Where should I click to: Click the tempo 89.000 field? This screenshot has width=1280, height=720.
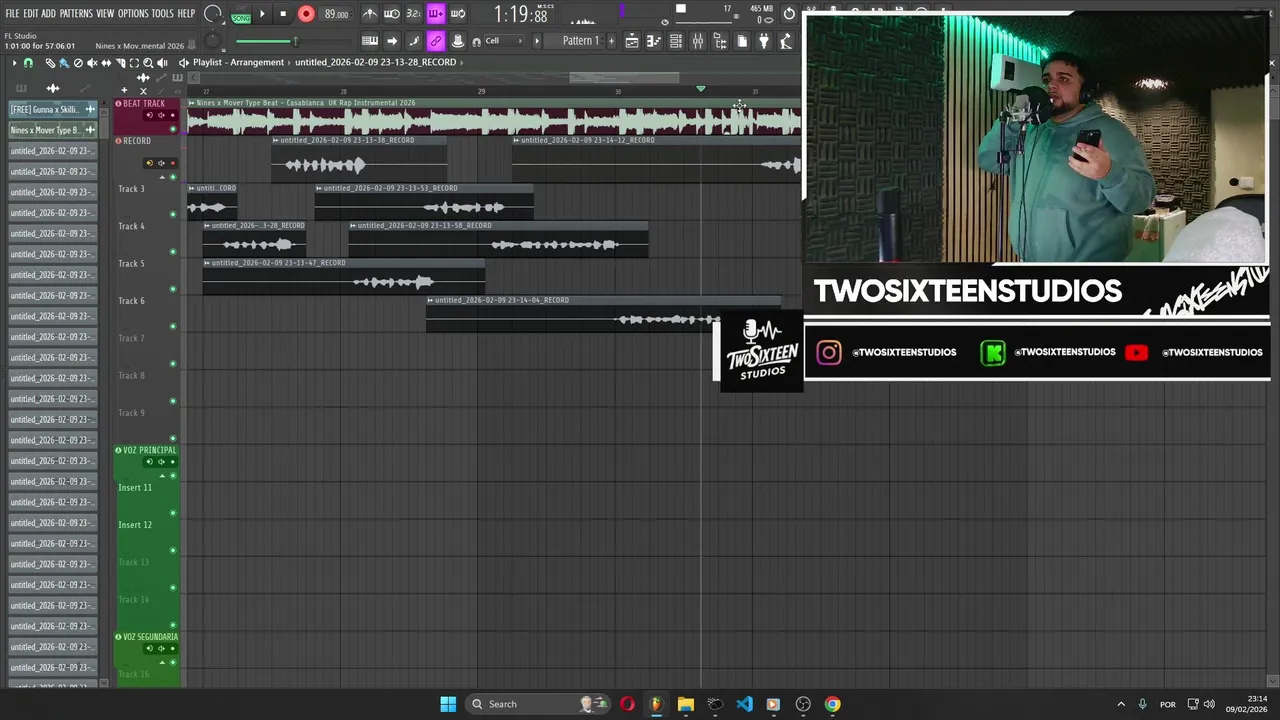(337, 14)
